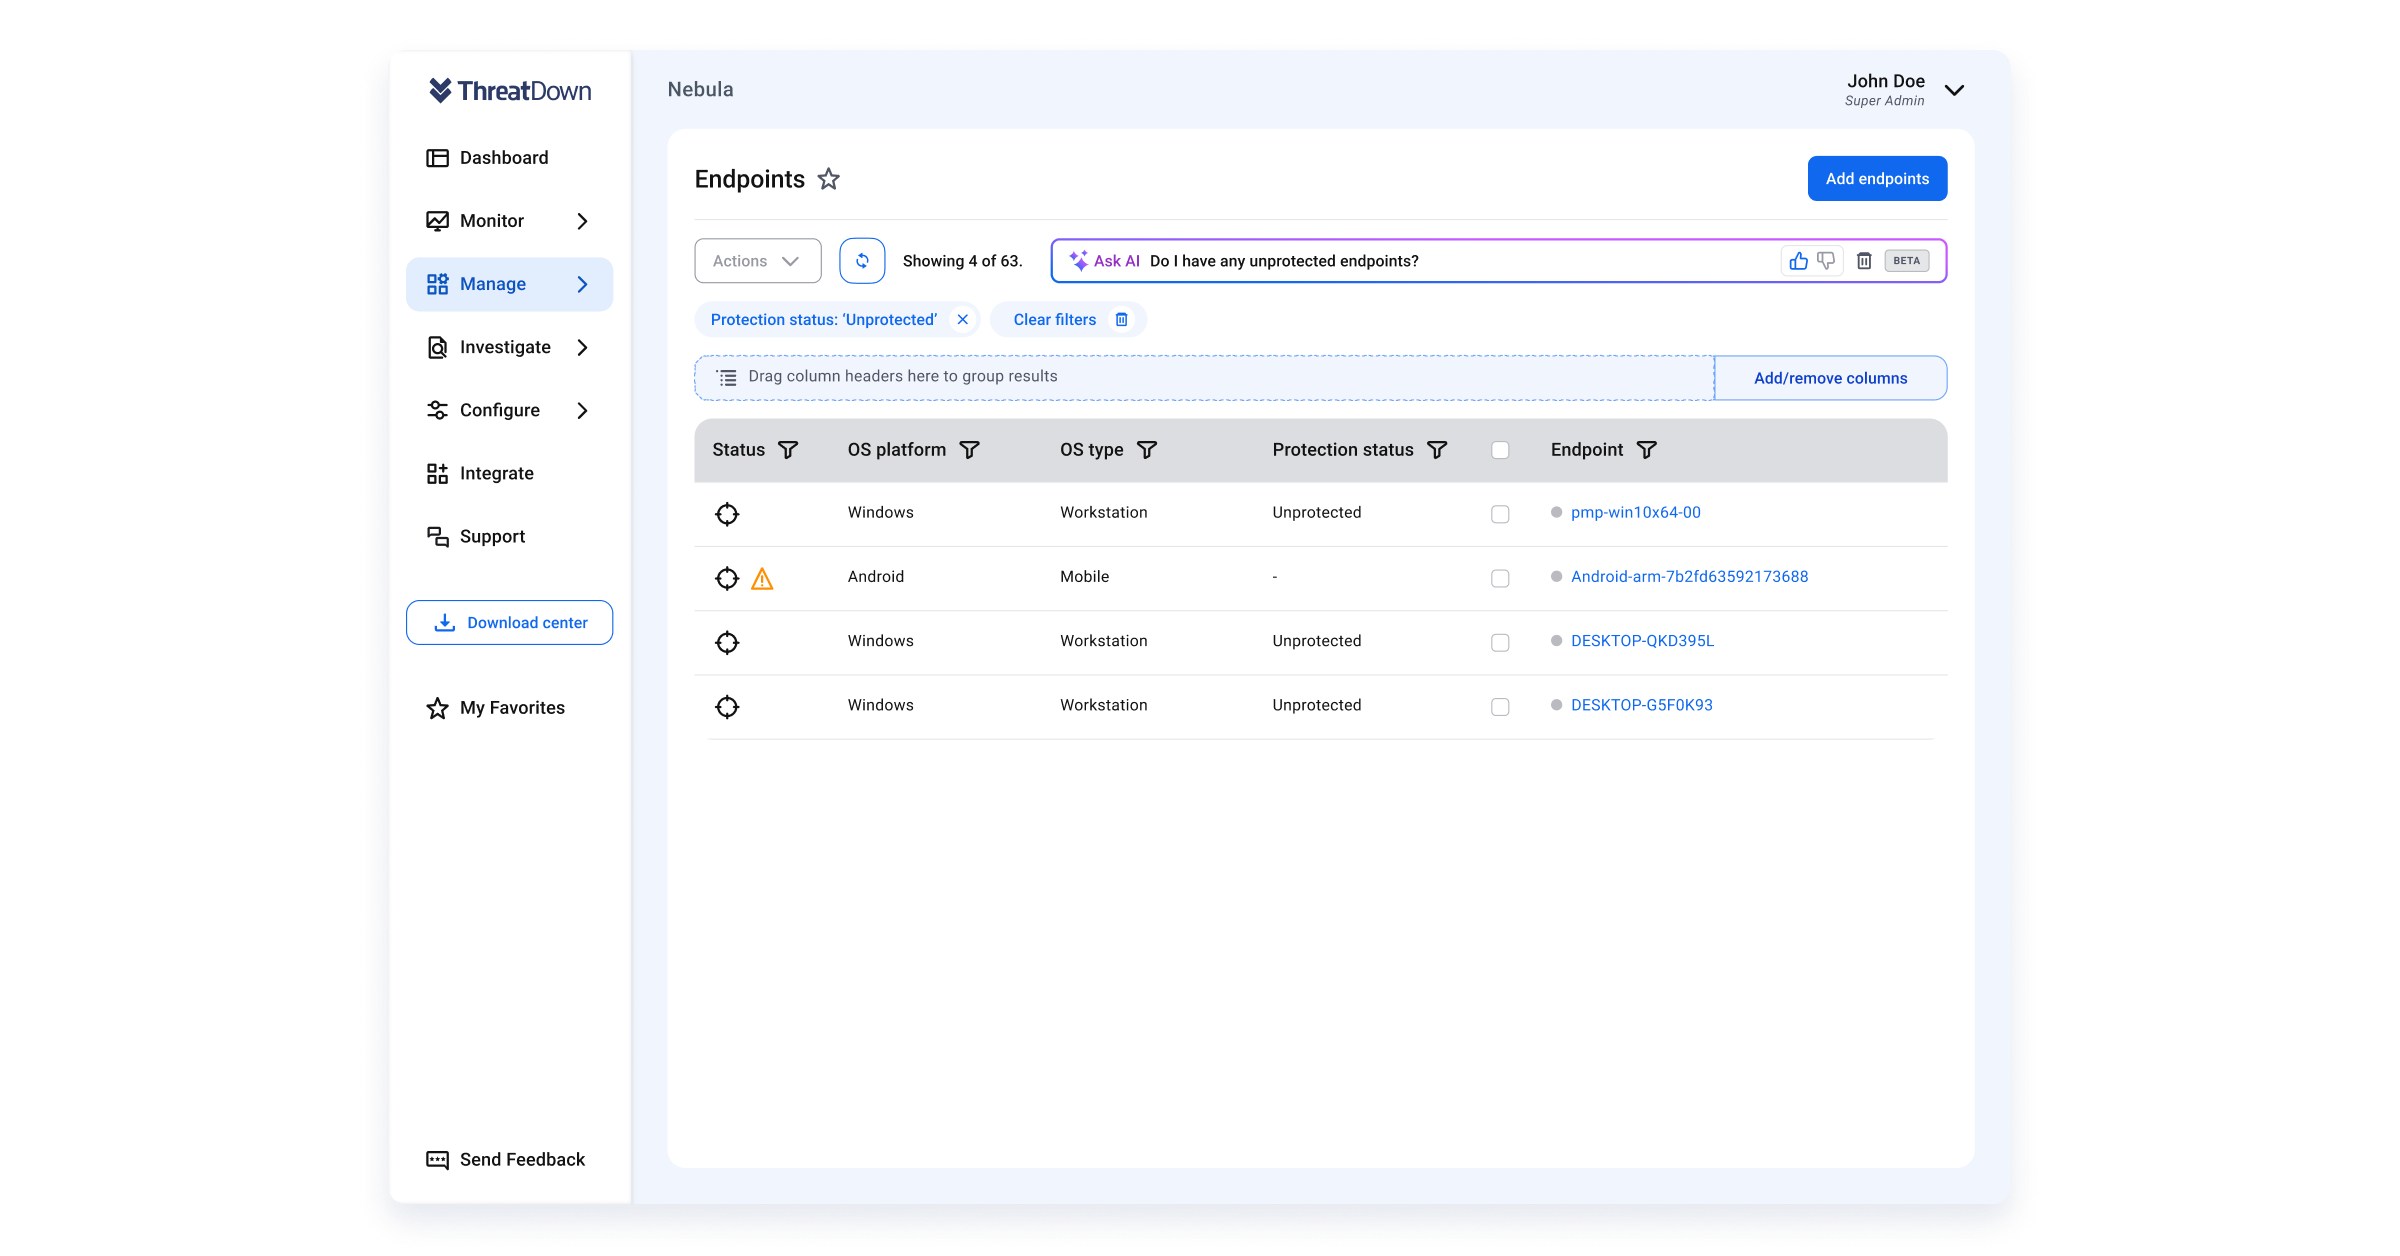Open endpoint Android-arm-7b2fd63592173688
This screenshot has height=1256, width=2400.
[x=1689, y=576]
